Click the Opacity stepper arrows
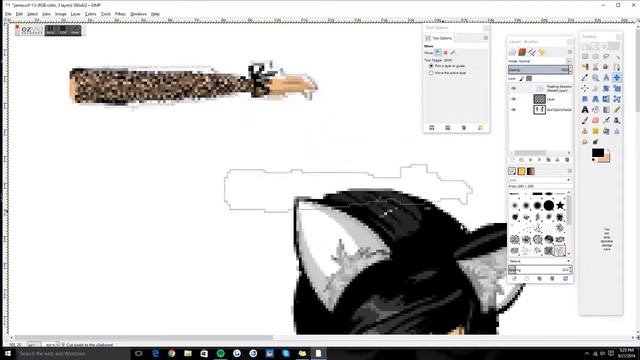The image size is (640, 360). click(570, 70)
